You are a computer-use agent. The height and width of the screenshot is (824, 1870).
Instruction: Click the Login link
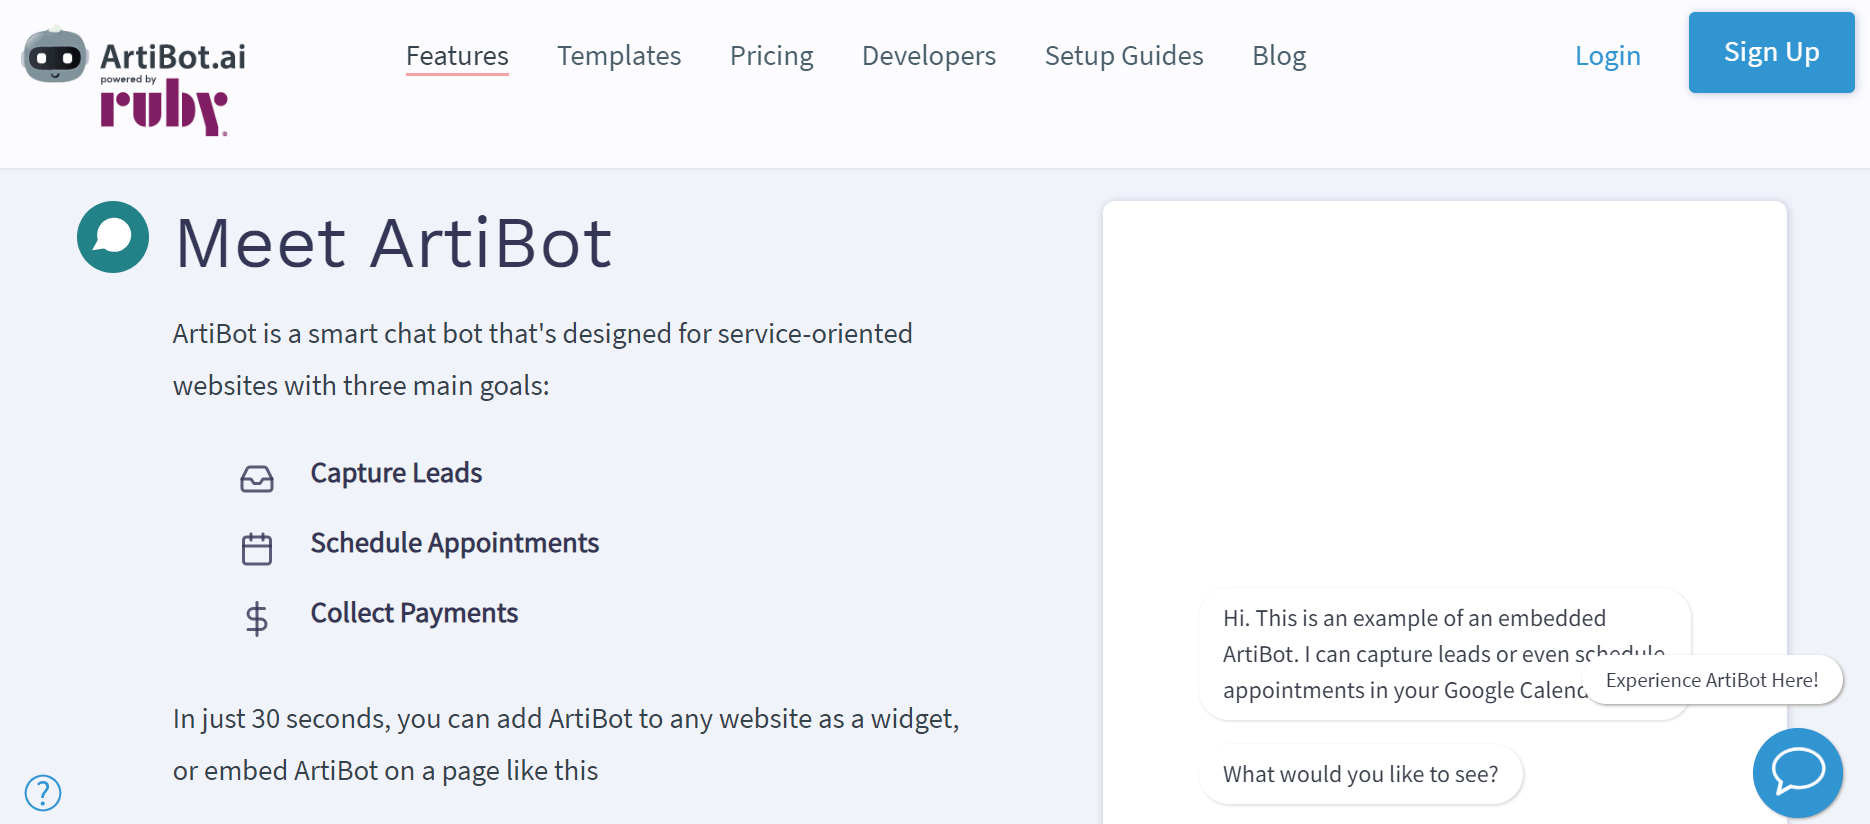click(1608, 56)
